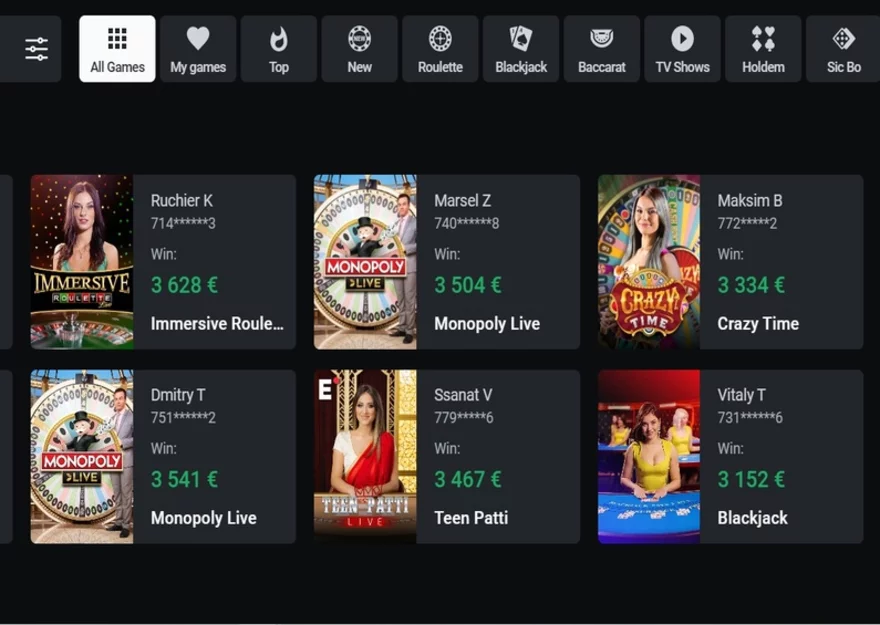Select the TV Shows play icon
This screenshot has height=625, width=880.
[x=682, y=49]
